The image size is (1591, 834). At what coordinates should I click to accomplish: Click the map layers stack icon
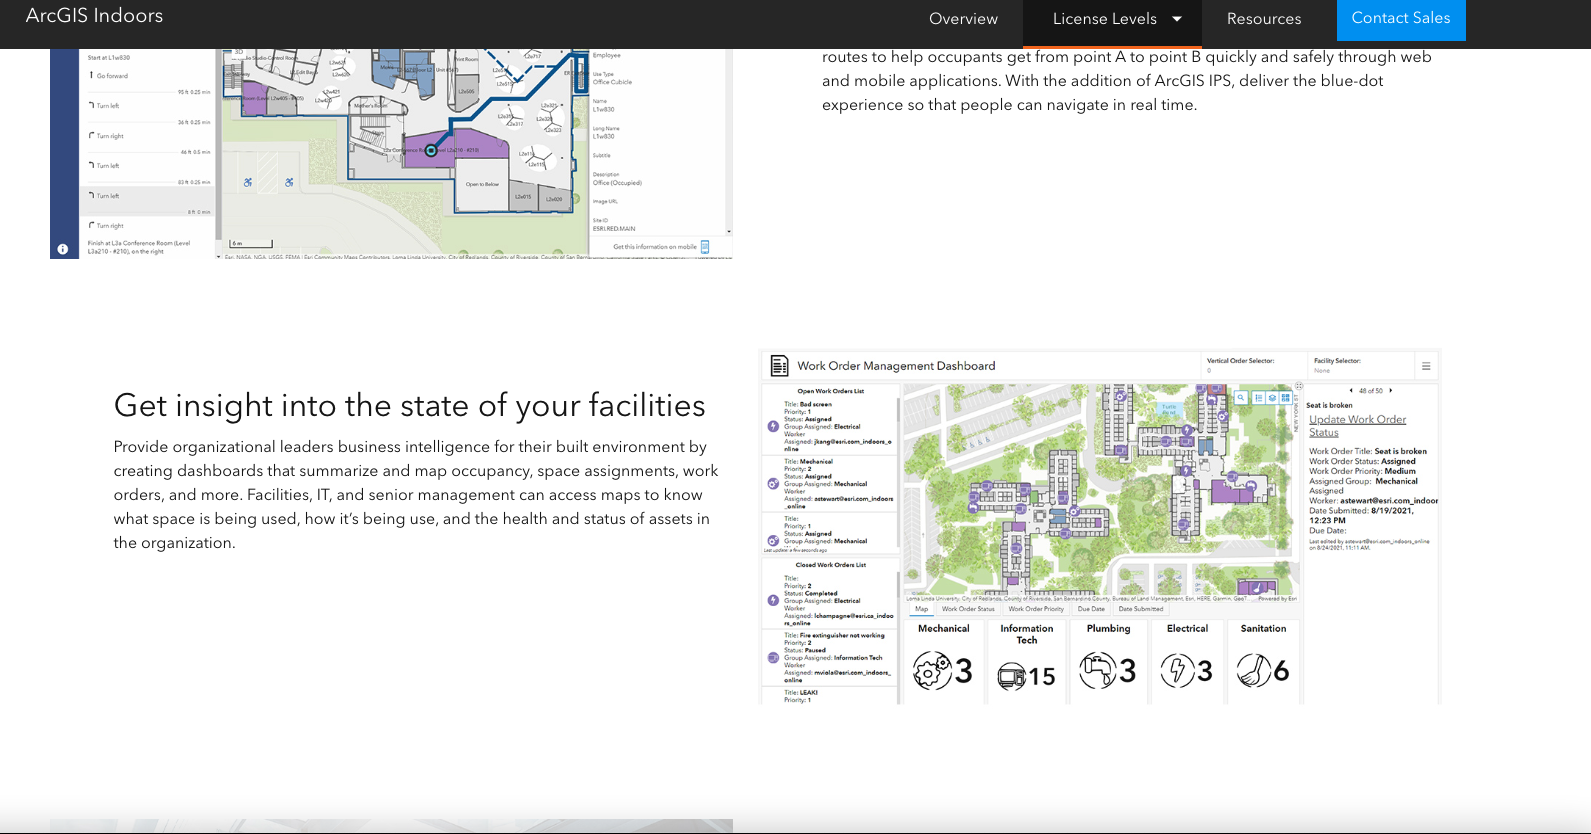click(1272, 398)
